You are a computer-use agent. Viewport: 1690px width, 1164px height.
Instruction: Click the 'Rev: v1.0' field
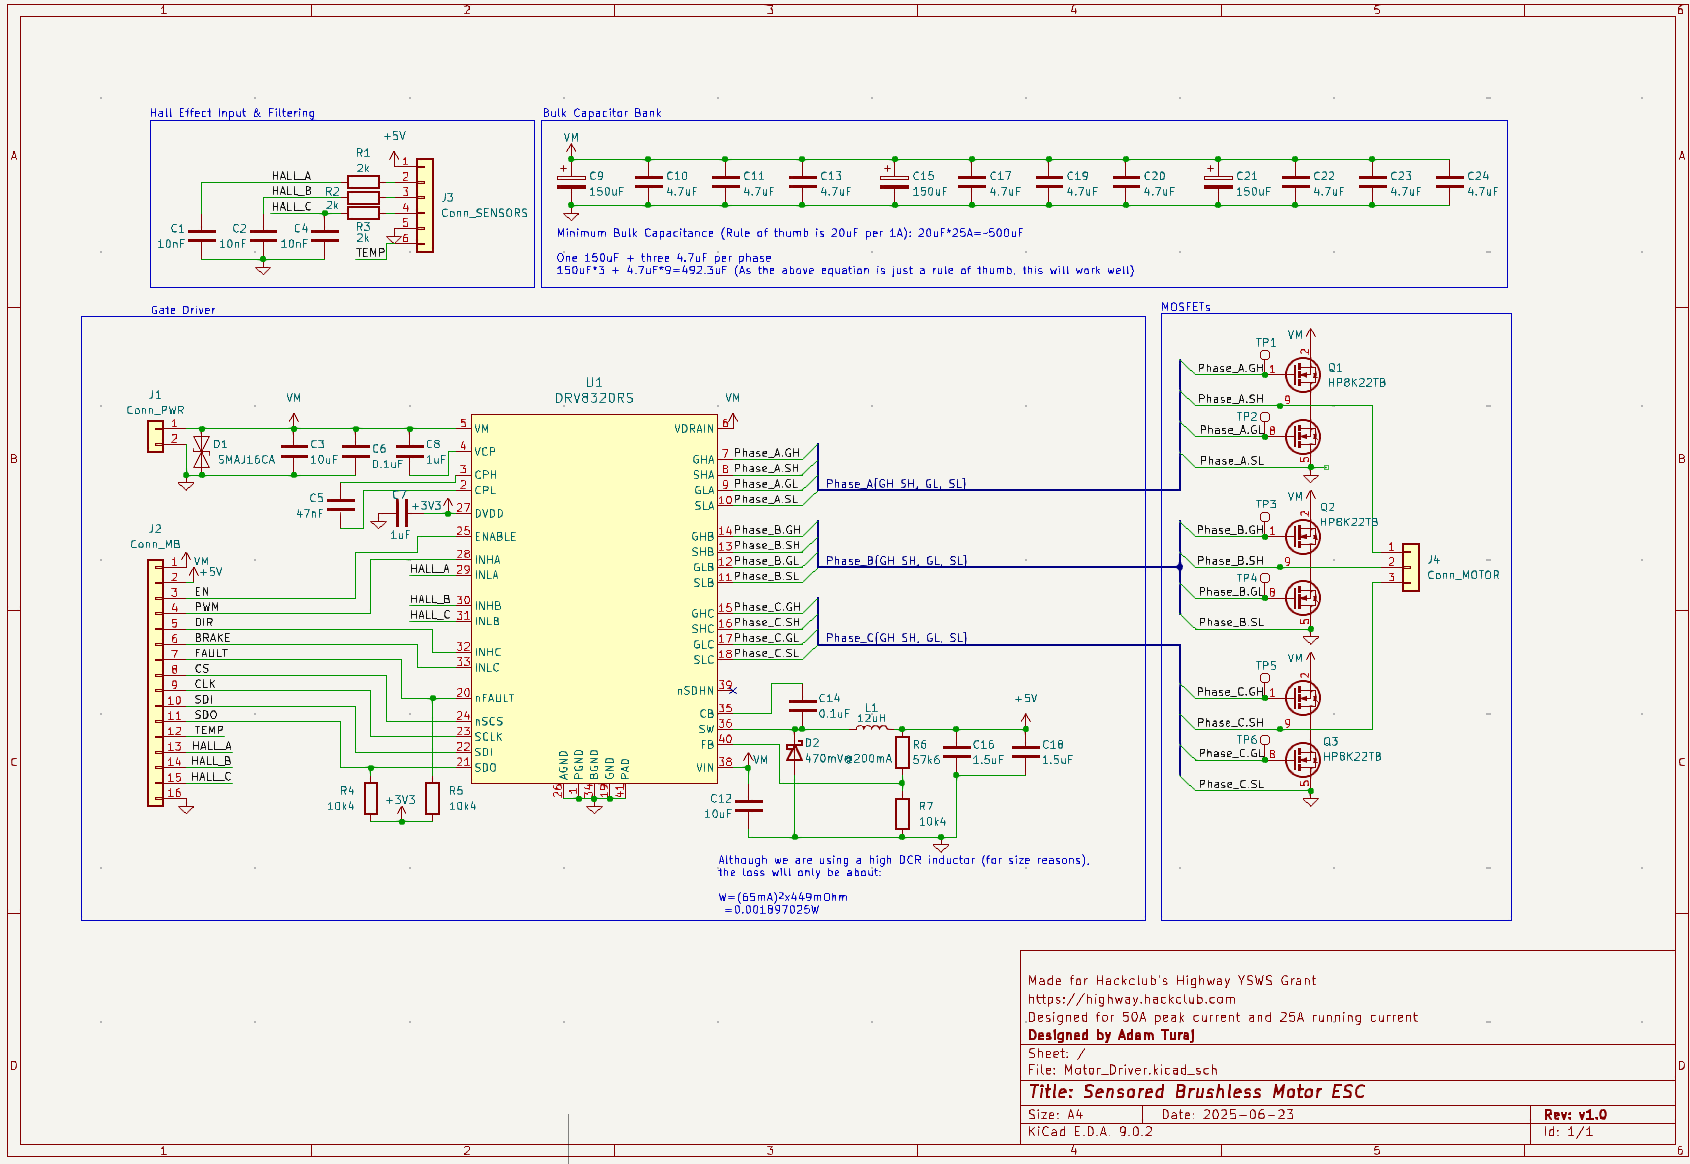(1575, 1115)
